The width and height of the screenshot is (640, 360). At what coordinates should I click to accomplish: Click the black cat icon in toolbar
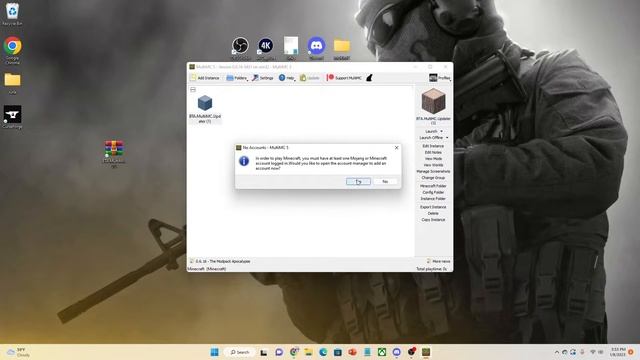pos(369,78)
